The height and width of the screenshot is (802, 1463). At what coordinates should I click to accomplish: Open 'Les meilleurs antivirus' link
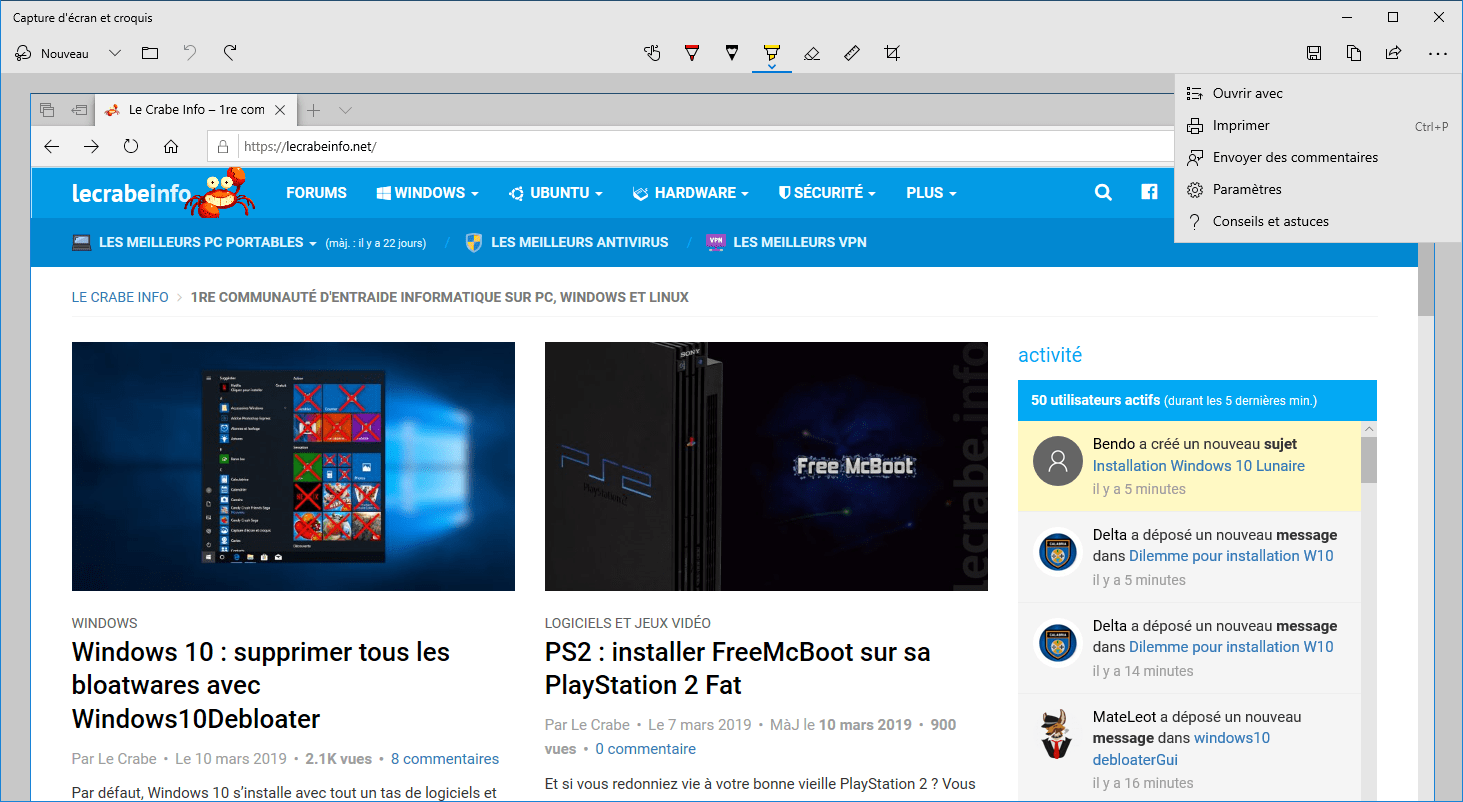point(567,242)
